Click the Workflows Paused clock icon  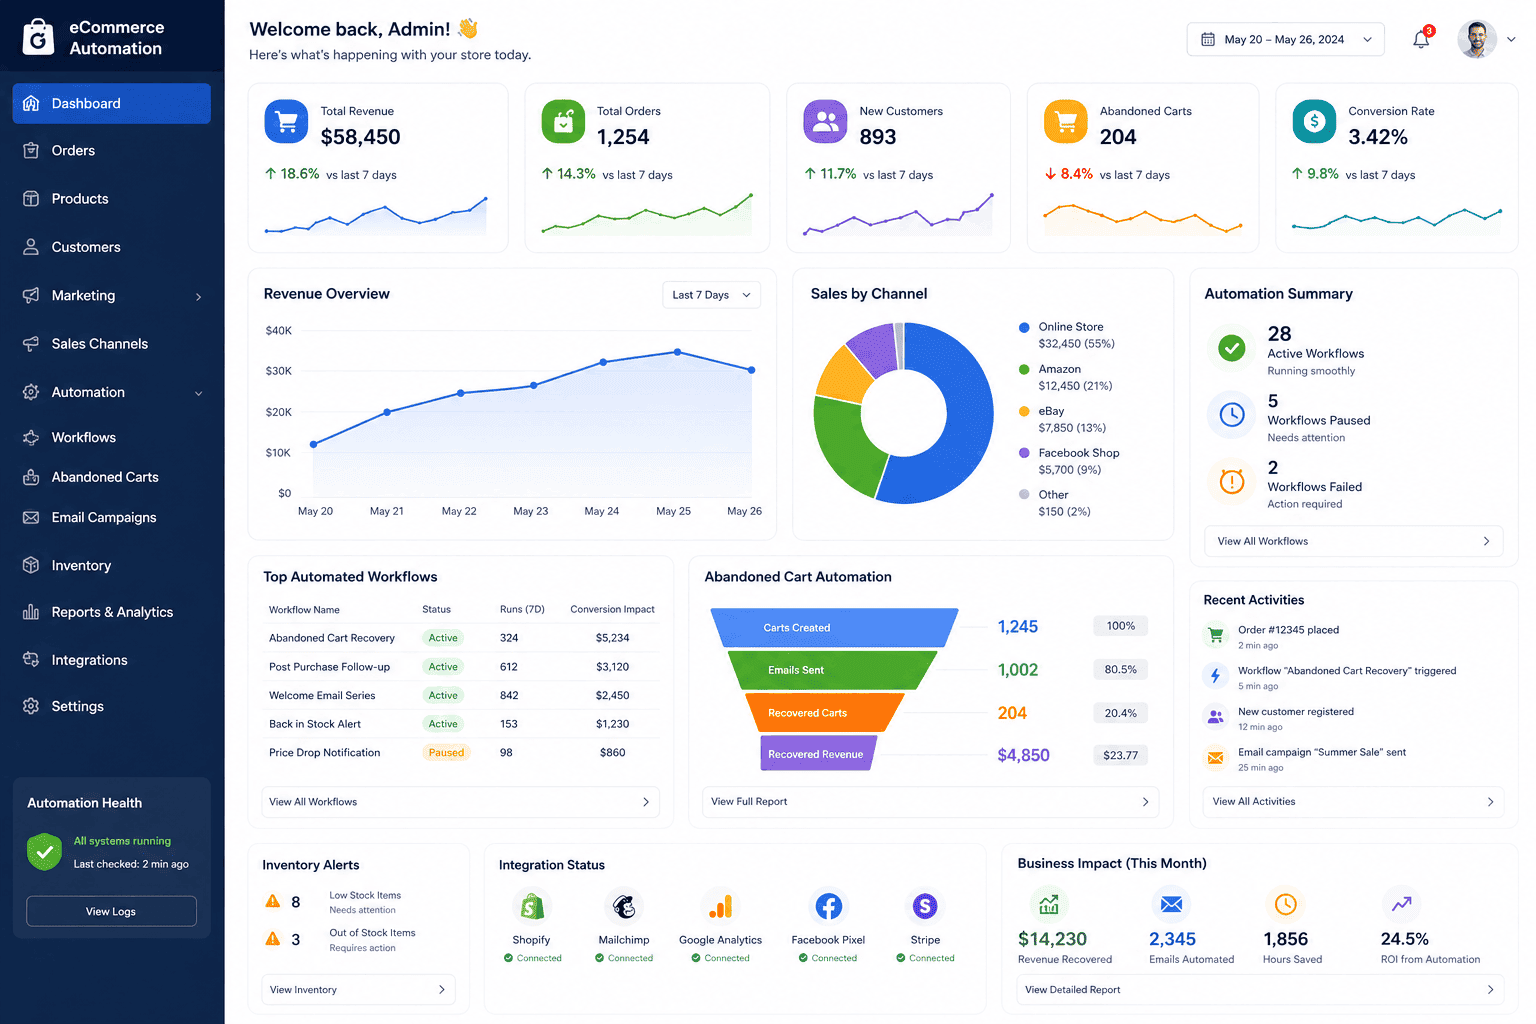pos(1232,415)
